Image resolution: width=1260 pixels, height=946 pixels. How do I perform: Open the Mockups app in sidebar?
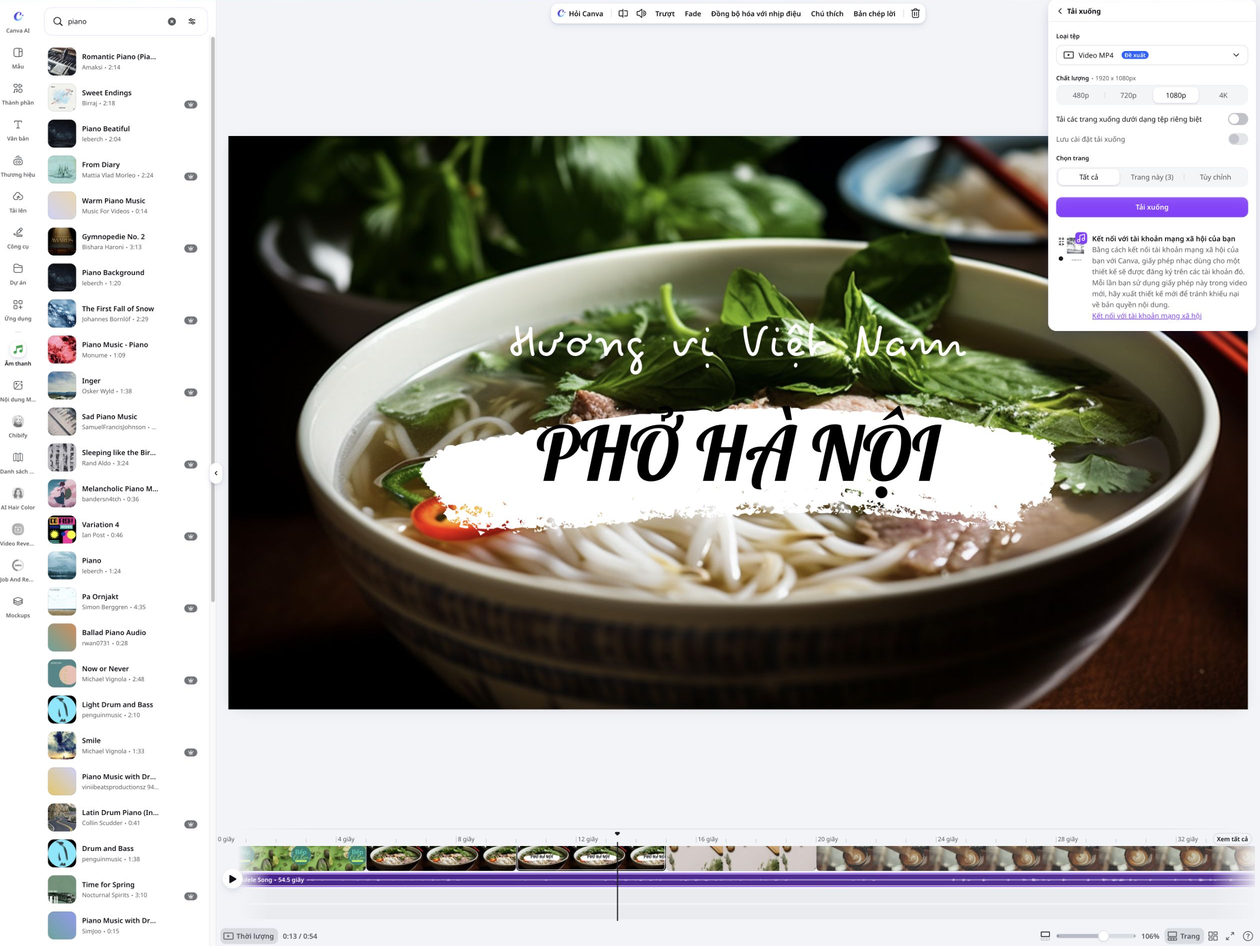point(18,606)
